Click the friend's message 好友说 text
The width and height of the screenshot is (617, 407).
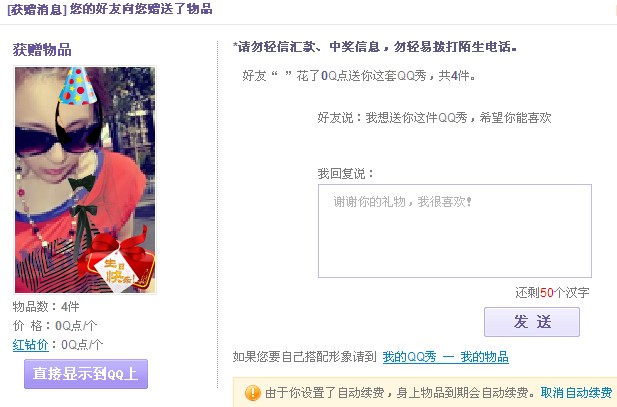(x=434, y=117)
